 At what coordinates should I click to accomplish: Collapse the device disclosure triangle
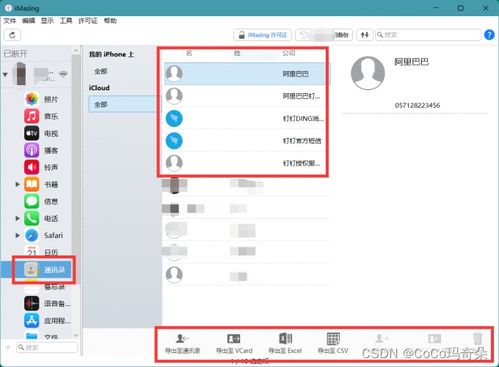pos(5,74)
